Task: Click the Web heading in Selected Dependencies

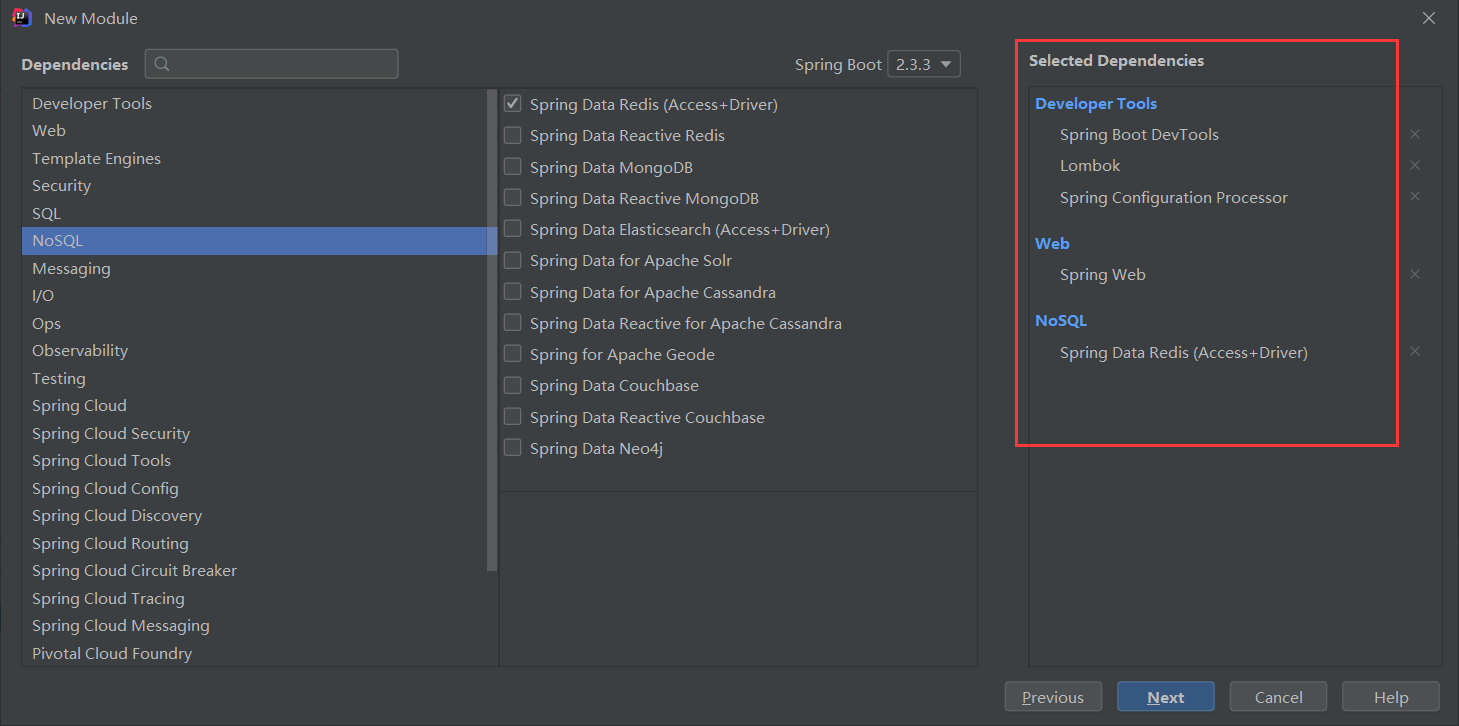Action: [x=1052, y=243]
